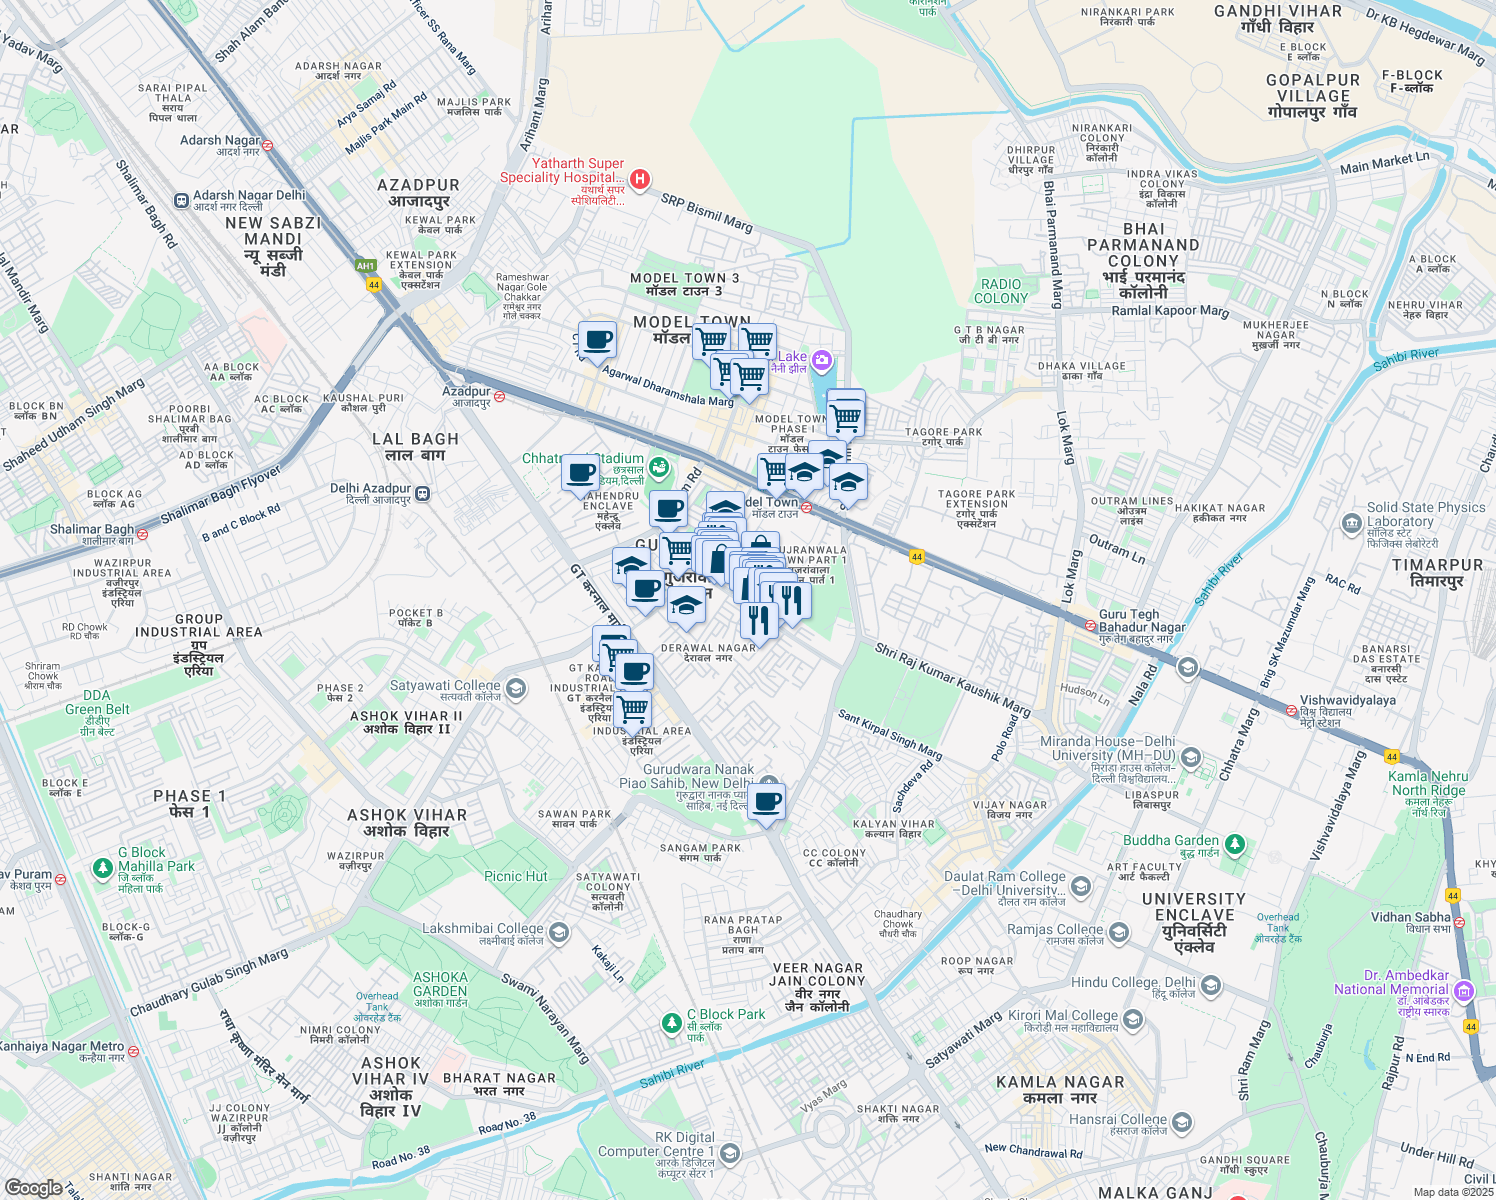The width and height of the screenshot is (1496, 1200).
Task: Click the coffee cup marker on GT Karnal Road Industrial Area
Action: 634,672
